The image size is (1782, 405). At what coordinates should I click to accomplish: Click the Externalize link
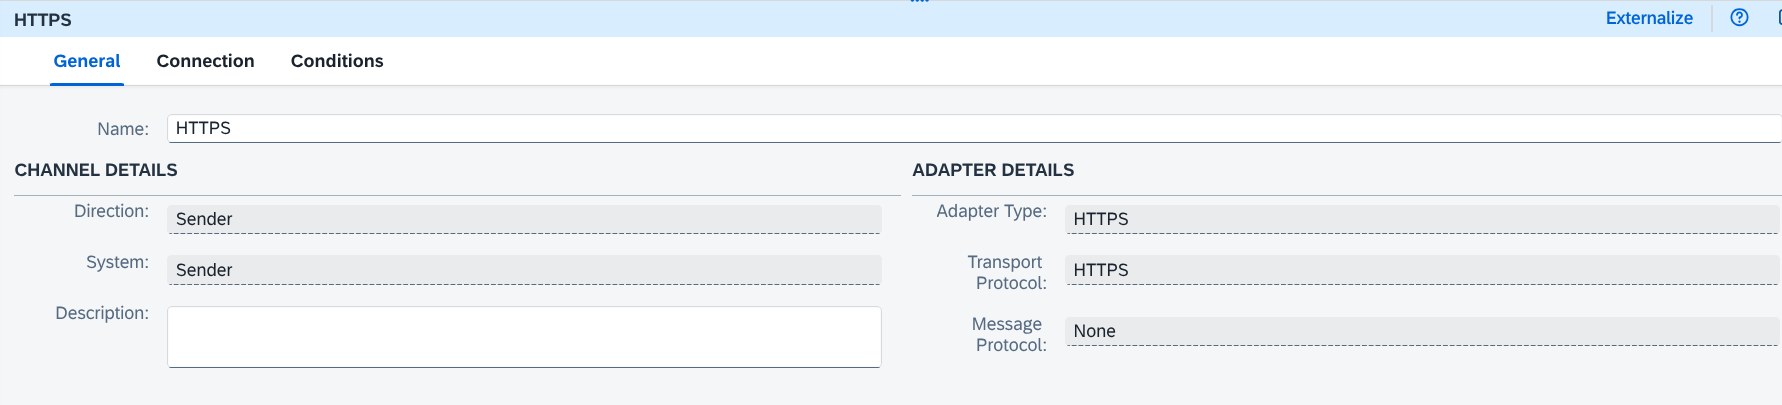click(x=1649, y=18)
